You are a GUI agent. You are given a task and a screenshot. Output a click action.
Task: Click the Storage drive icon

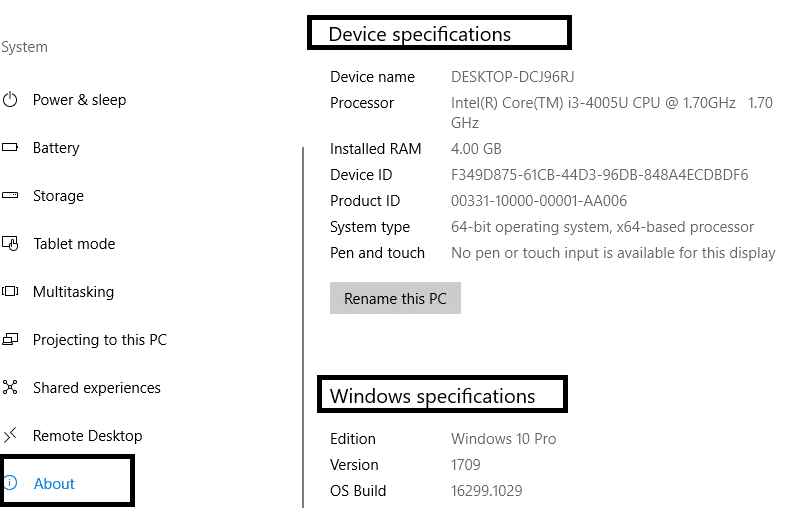click(11, 196)
